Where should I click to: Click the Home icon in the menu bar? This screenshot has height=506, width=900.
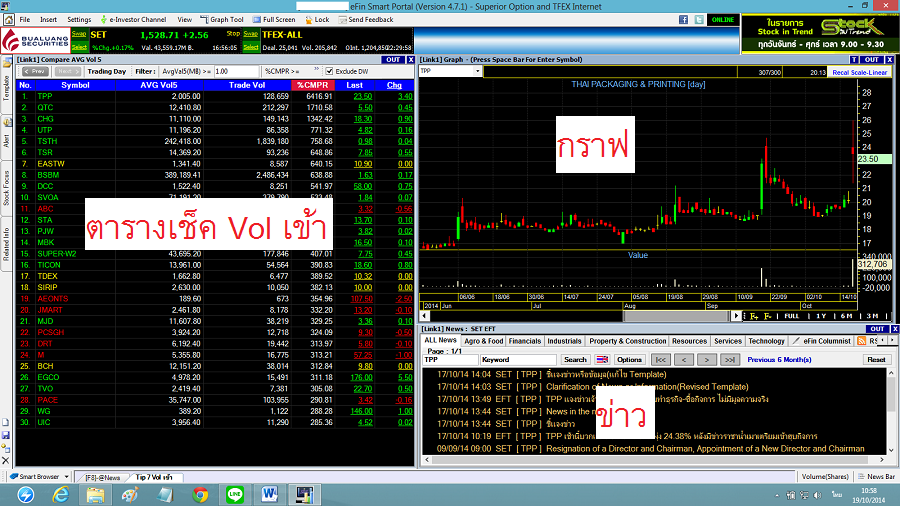[x=9, y=20]
